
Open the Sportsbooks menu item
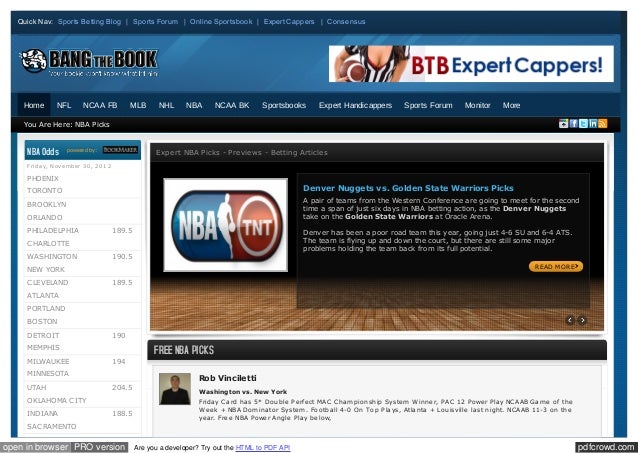click(x=284, y=105)
